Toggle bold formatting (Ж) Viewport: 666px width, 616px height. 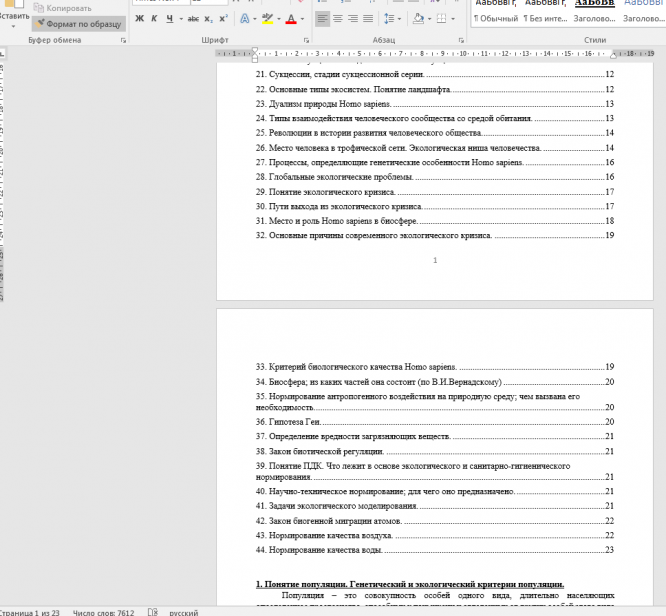tap(139, 19)
